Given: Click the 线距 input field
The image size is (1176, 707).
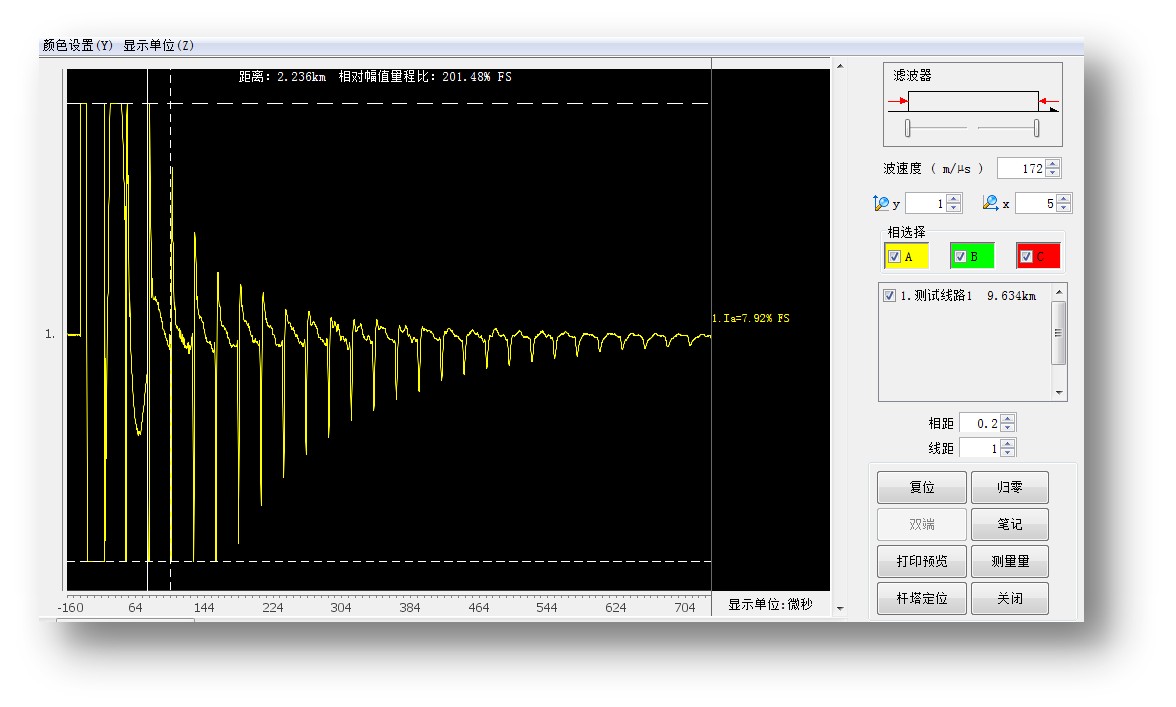Looking at the screenshot, I should click(x=980, y=448).
